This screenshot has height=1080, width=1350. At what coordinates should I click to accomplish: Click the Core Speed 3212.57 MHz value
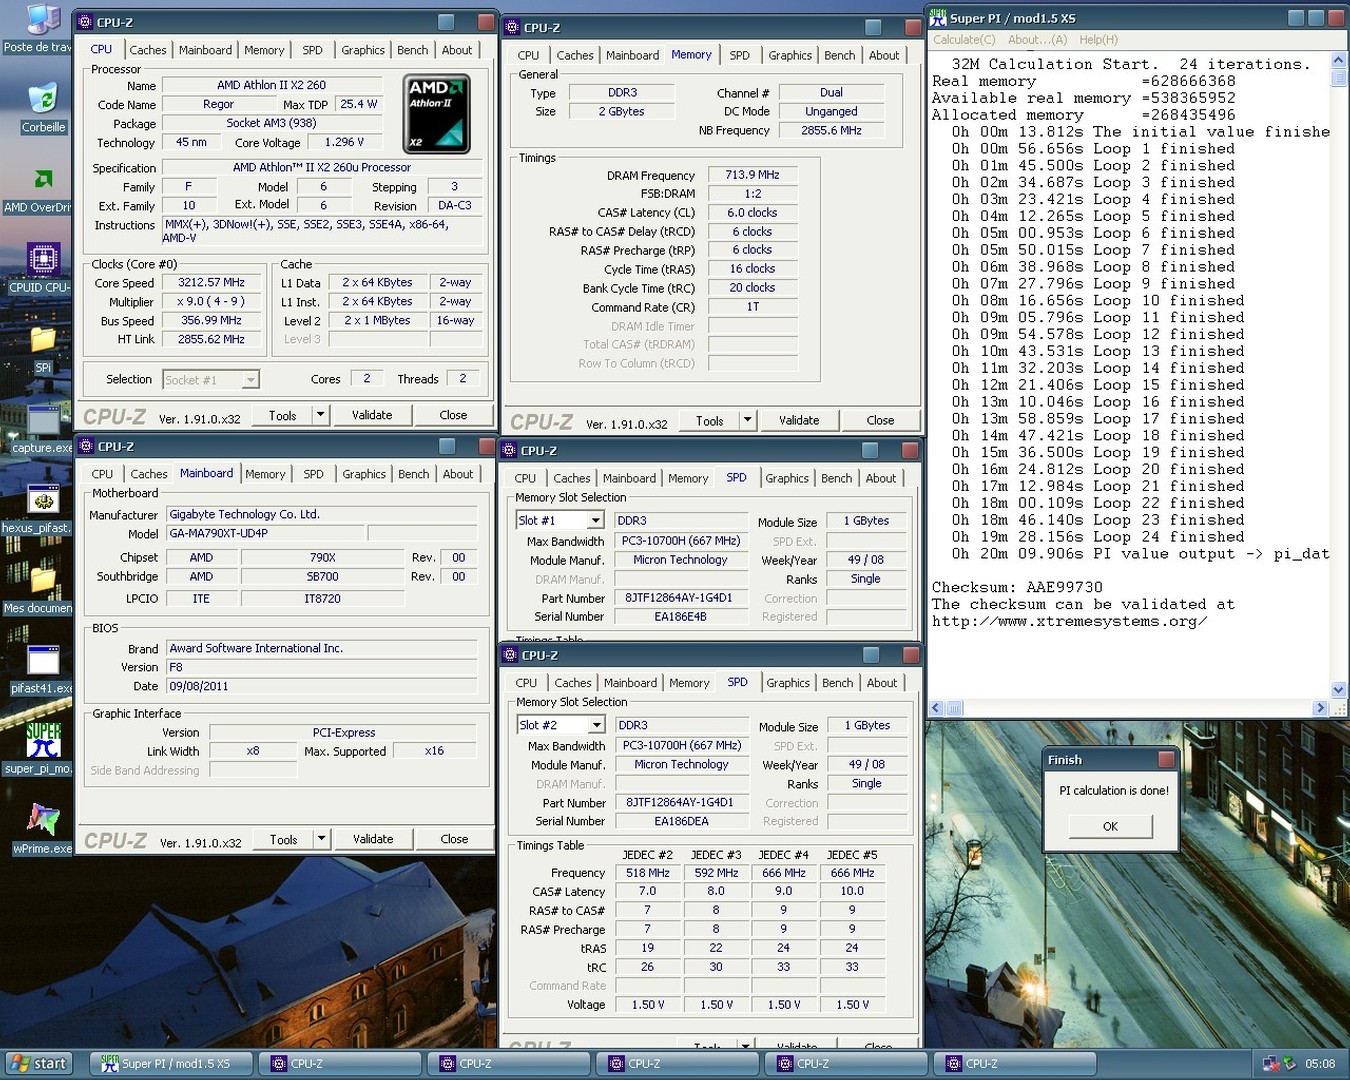coord(211,283)
